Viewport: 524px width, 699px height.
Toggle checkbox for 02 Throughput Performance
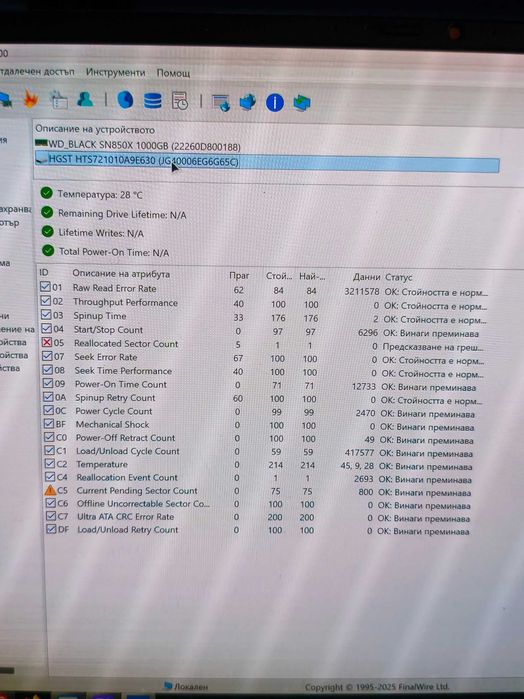45,301
